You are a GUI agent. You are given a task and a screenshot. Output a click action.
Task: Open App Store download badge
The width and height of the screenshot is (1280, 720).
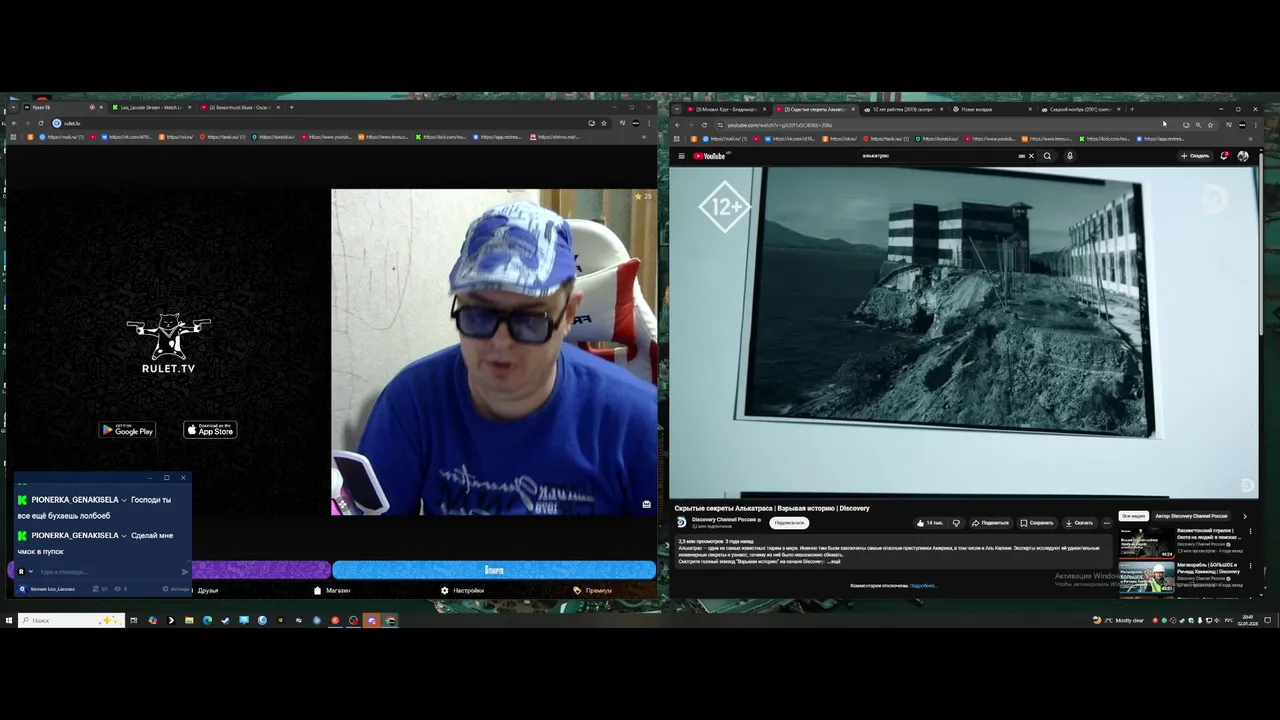click(x=210, y=430)
